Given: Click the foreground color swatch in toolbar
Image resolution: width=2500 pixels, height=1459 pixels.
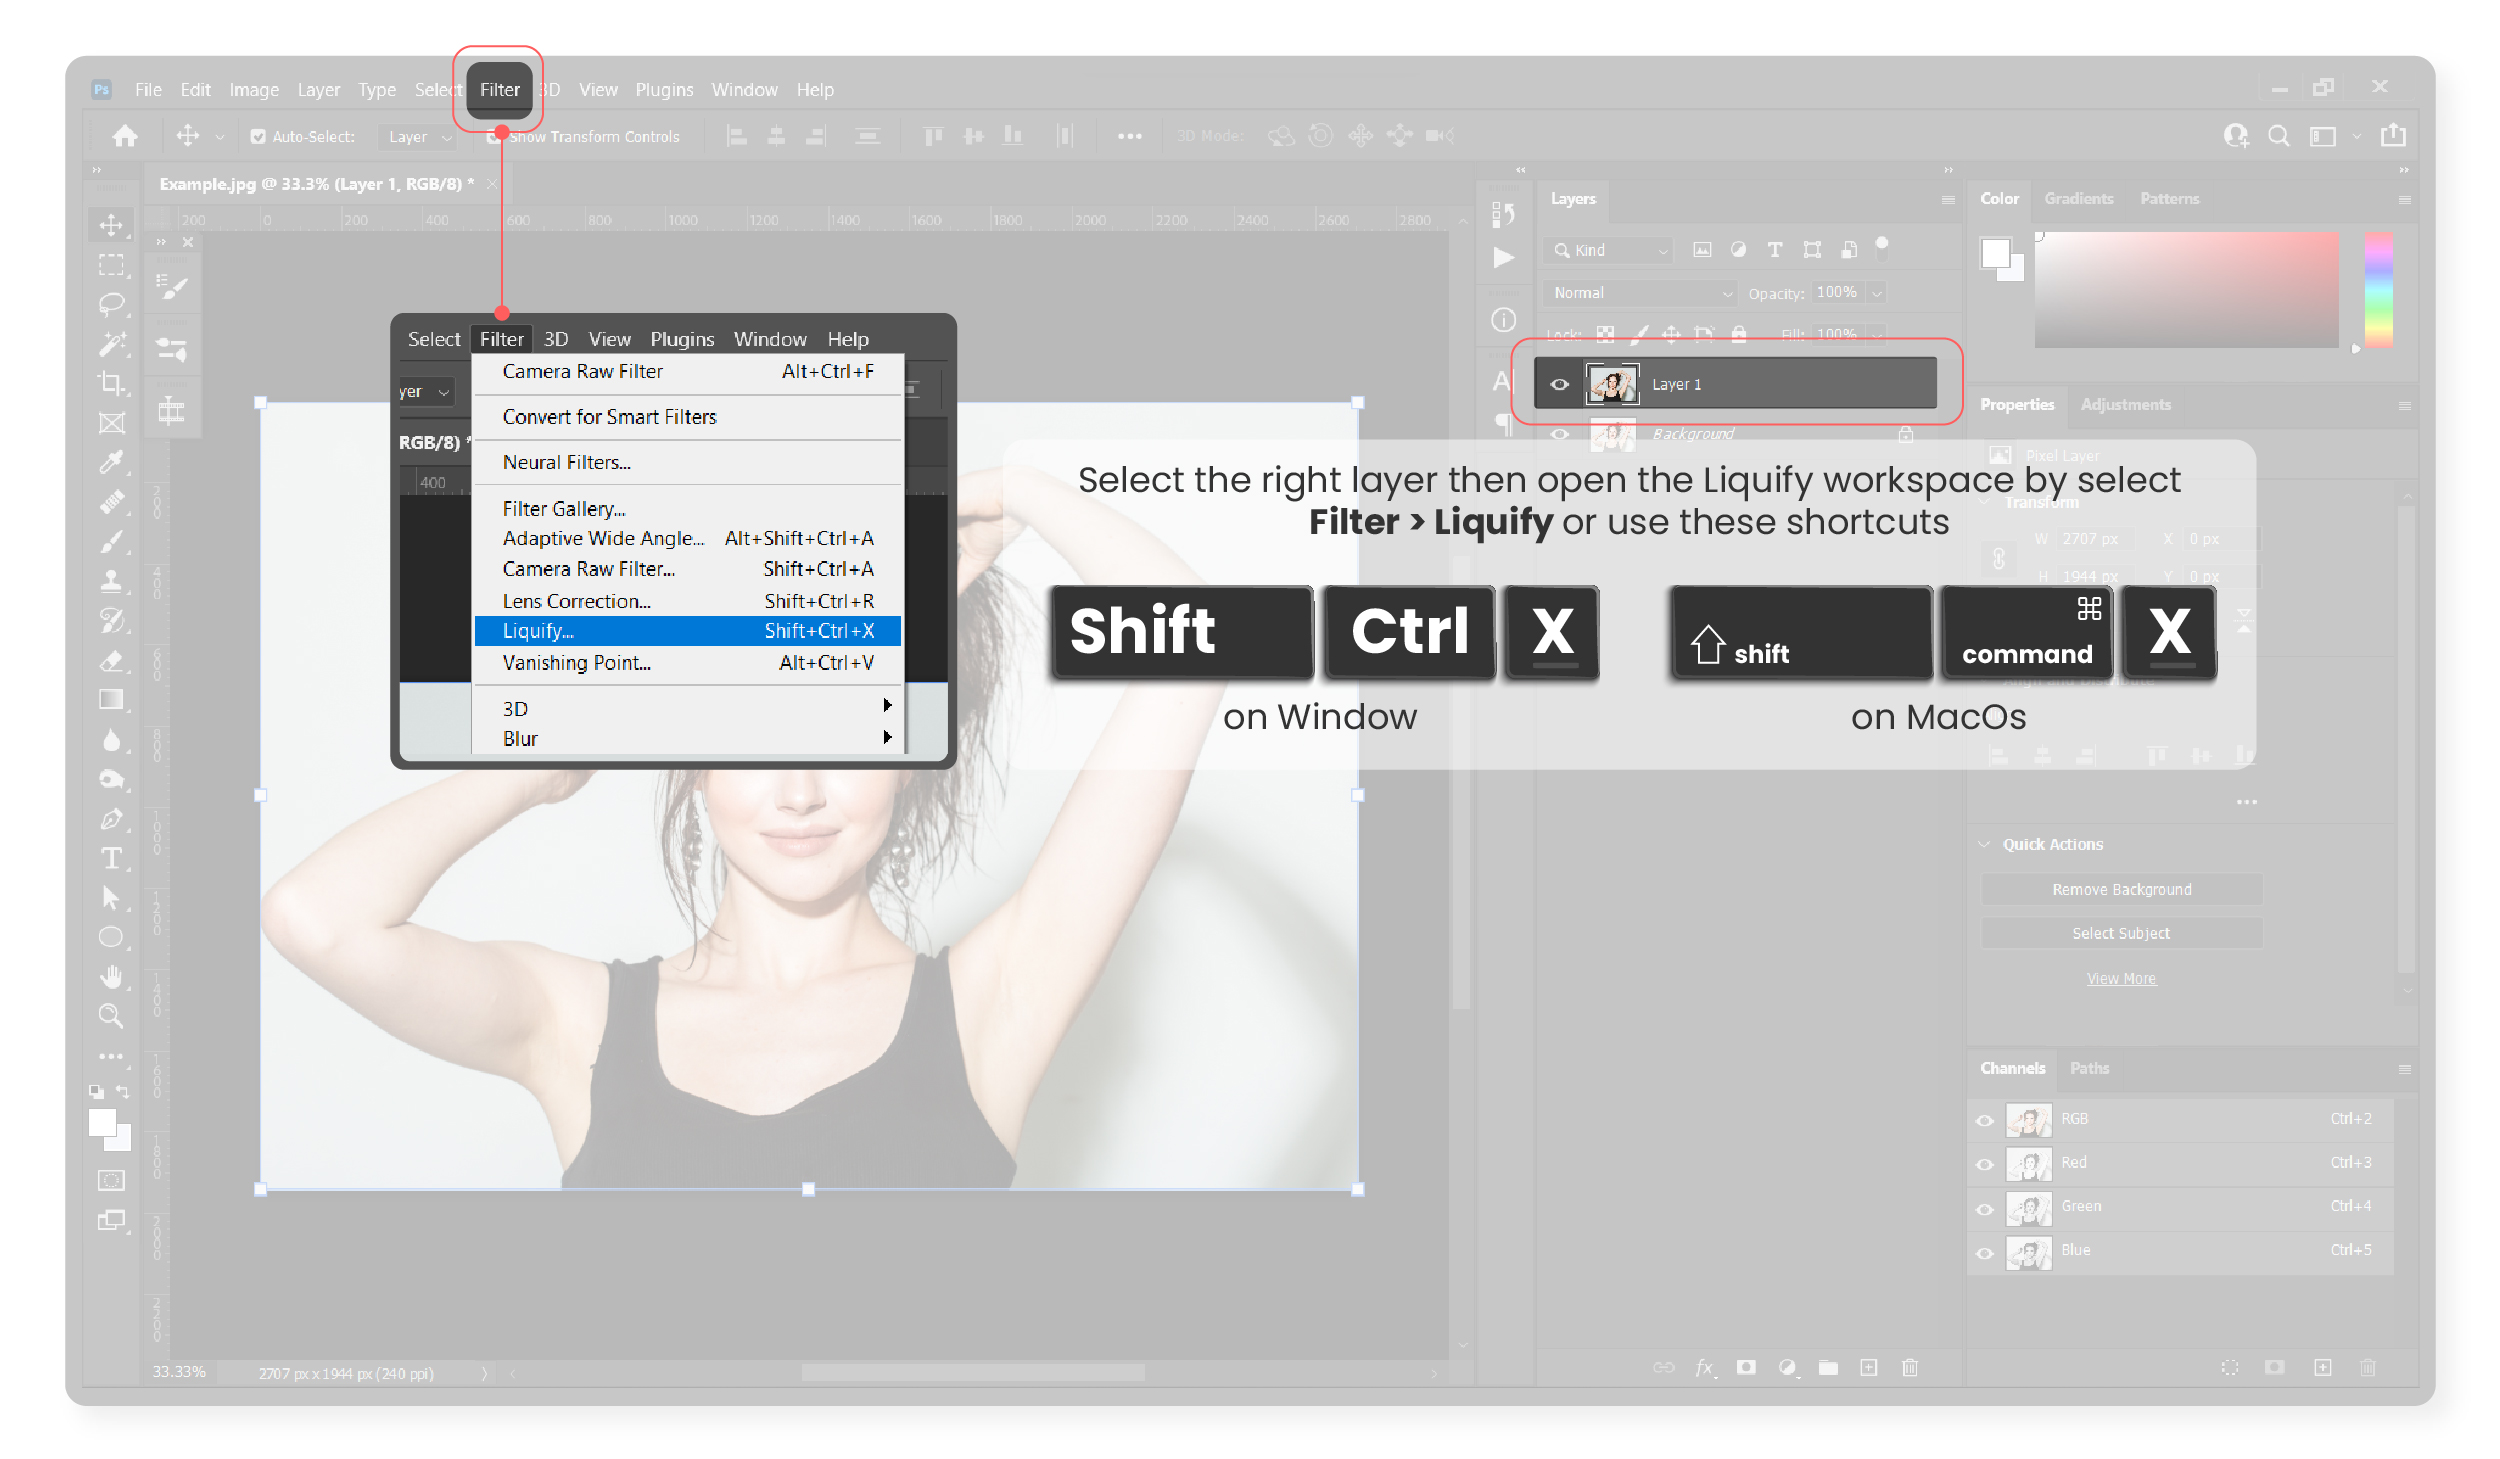Looking at the screenshot, I should click(102, 1122).
